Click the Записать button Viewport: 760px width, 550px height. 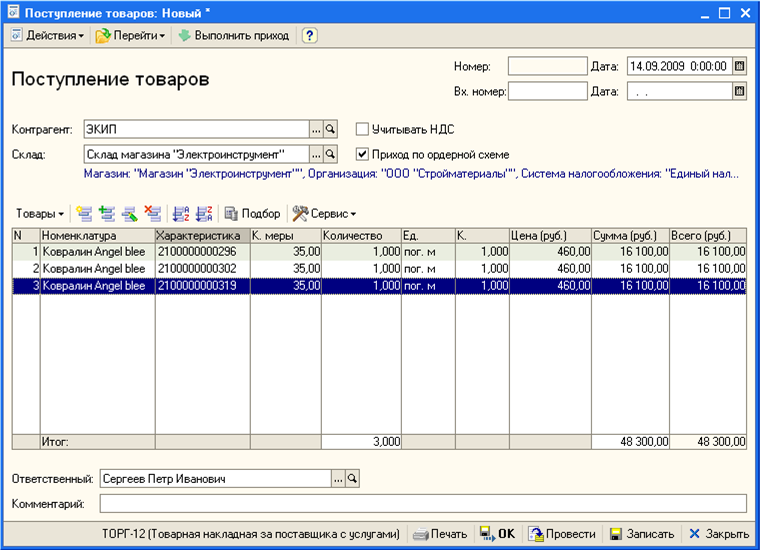[642, 534]
